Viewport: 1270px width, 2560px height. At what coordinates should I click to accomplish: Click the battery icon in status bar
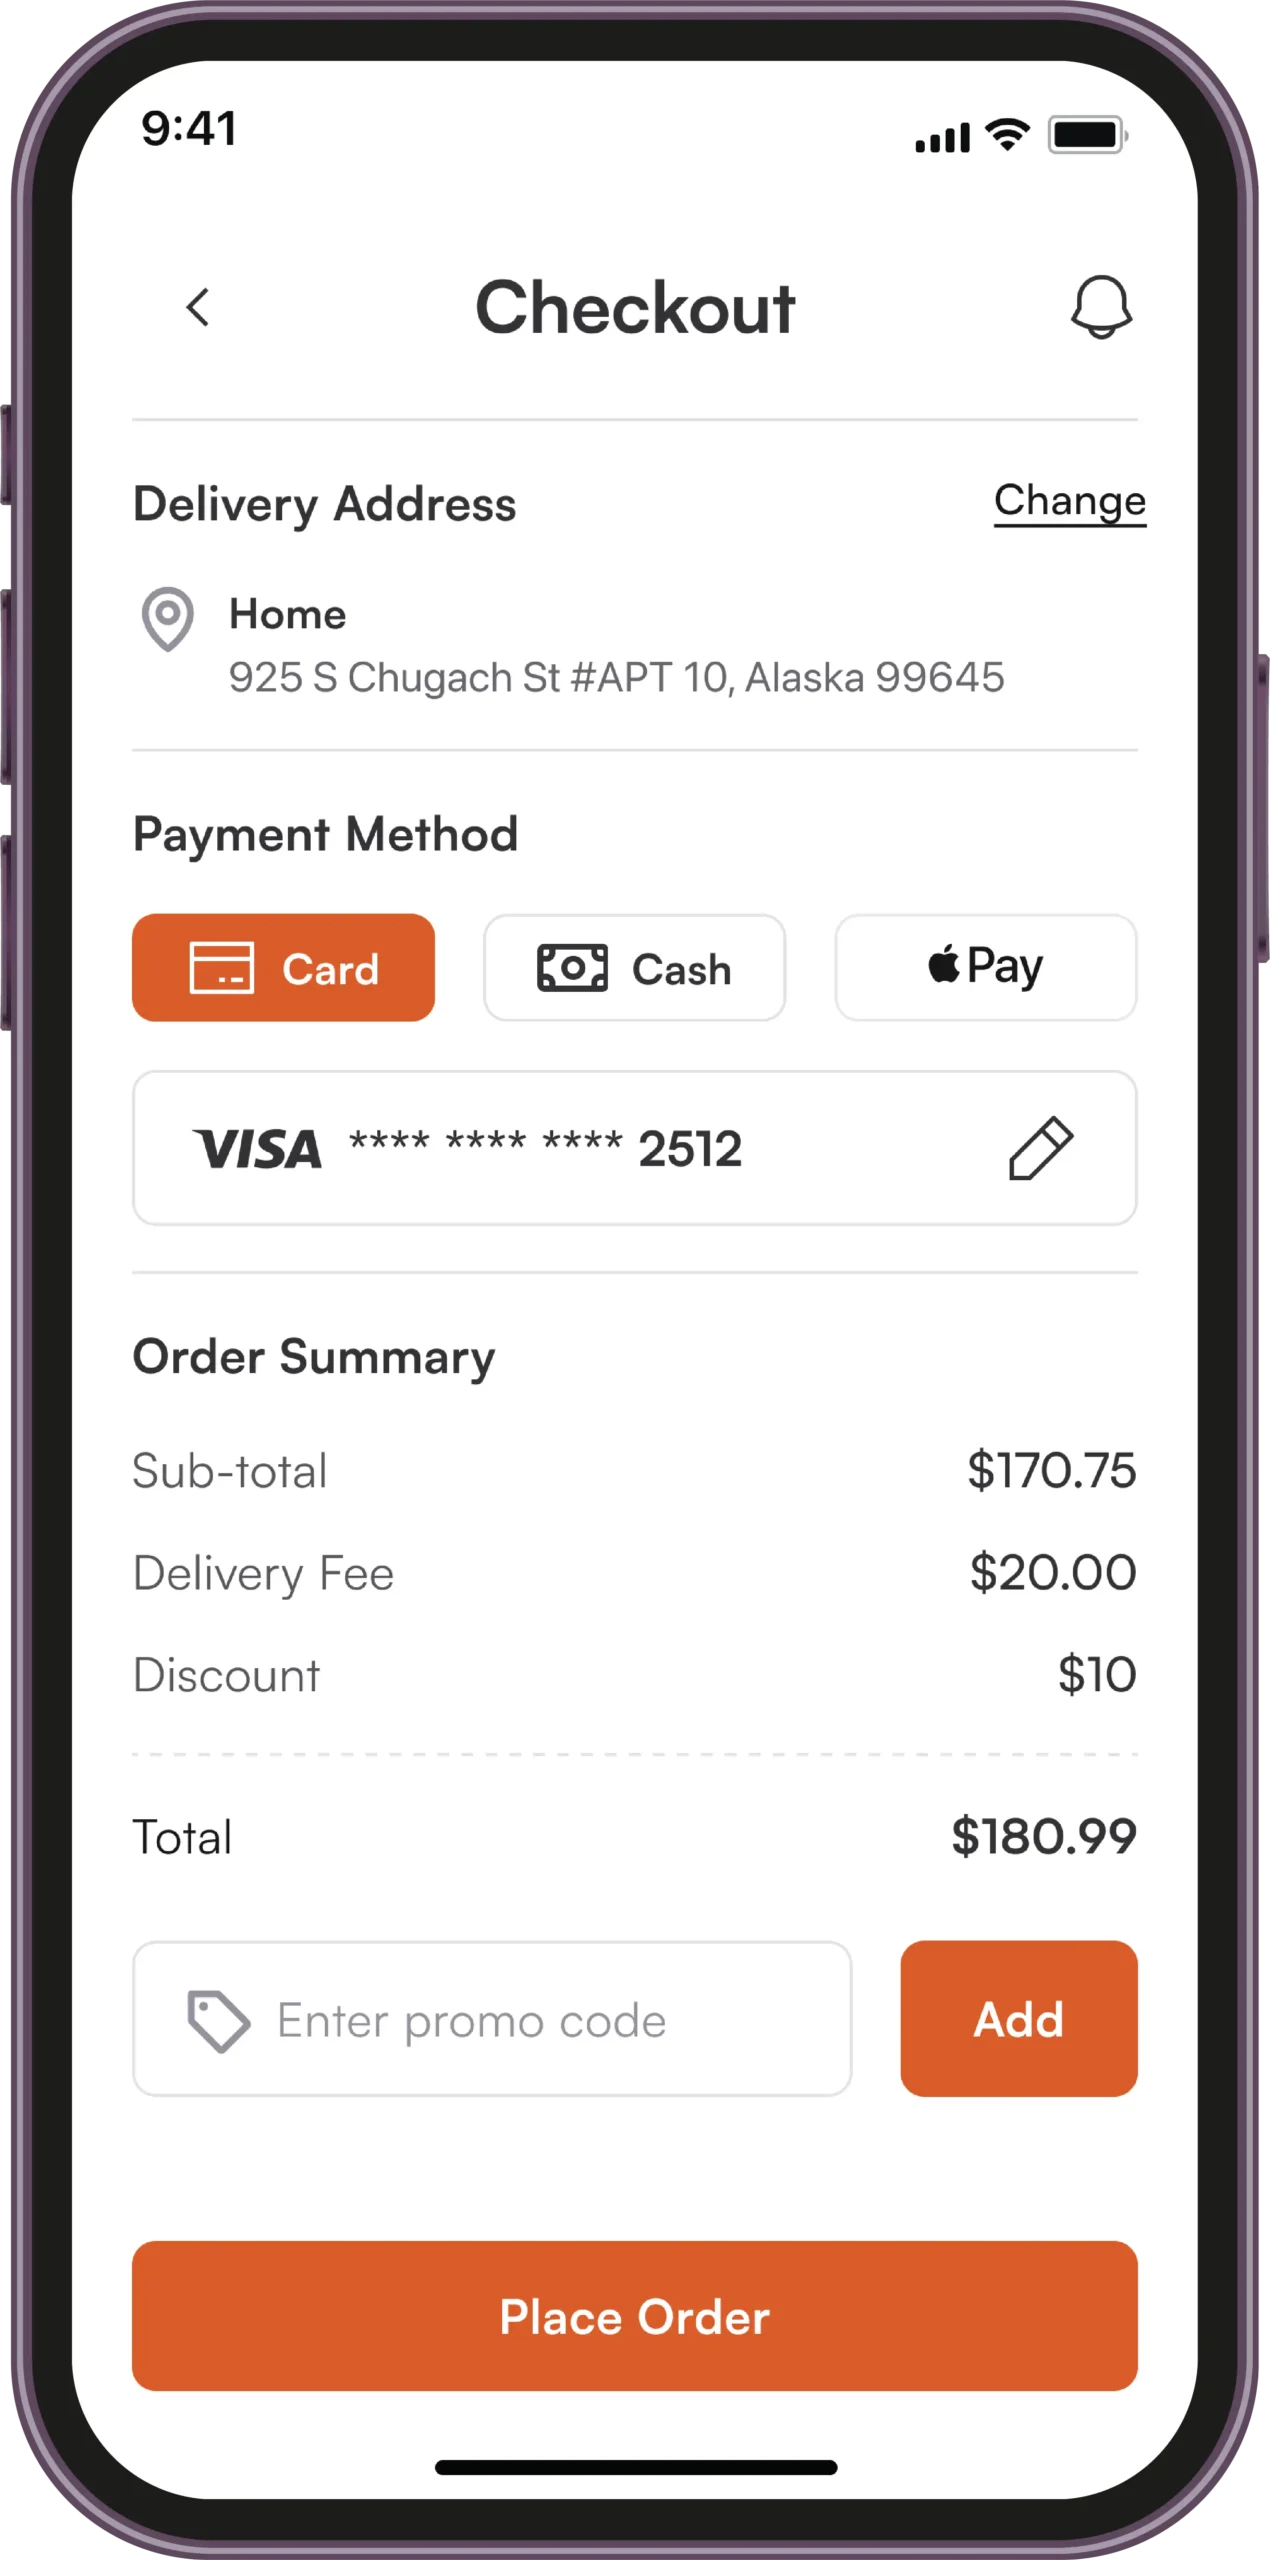[1088, 134]
